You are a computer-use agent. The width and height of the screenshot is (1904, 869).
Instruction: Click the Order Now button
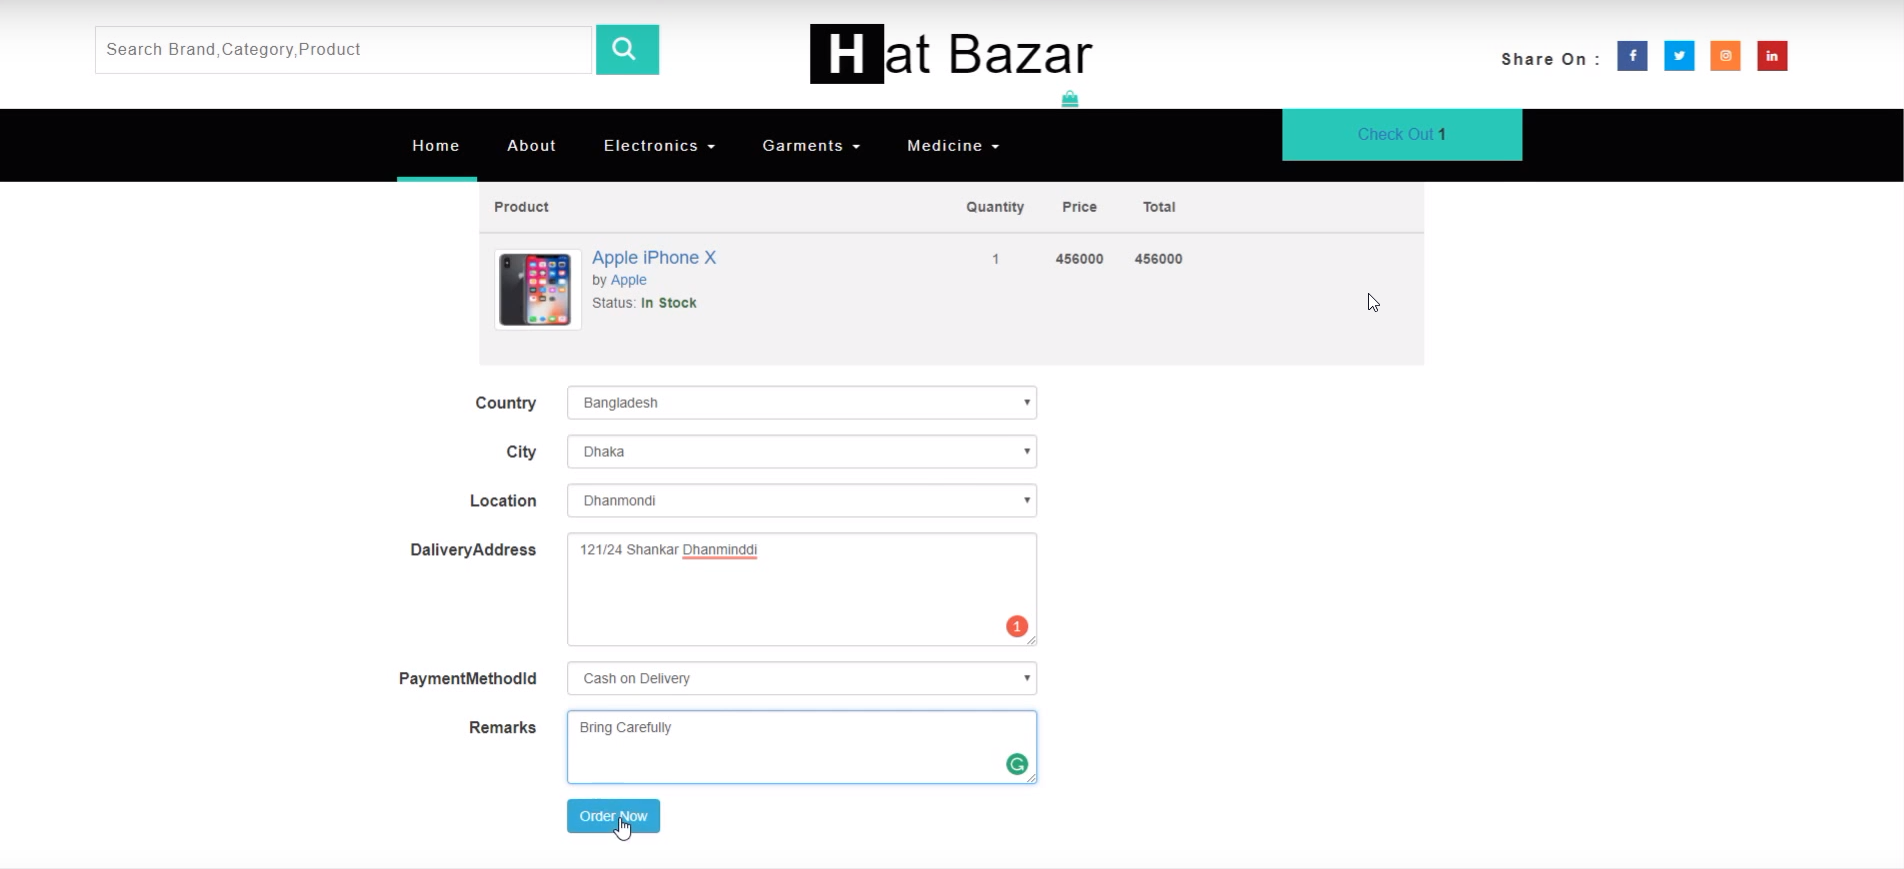pyautogui.click(x=613, y=816)
